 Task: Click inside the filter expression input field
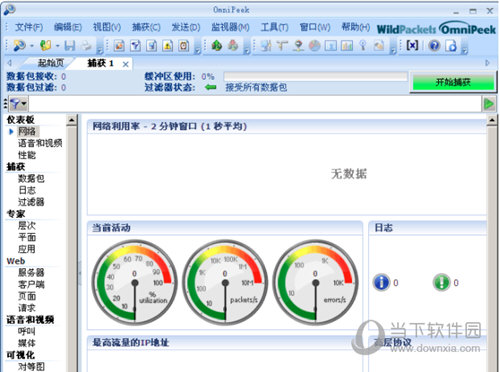point(254,104)
